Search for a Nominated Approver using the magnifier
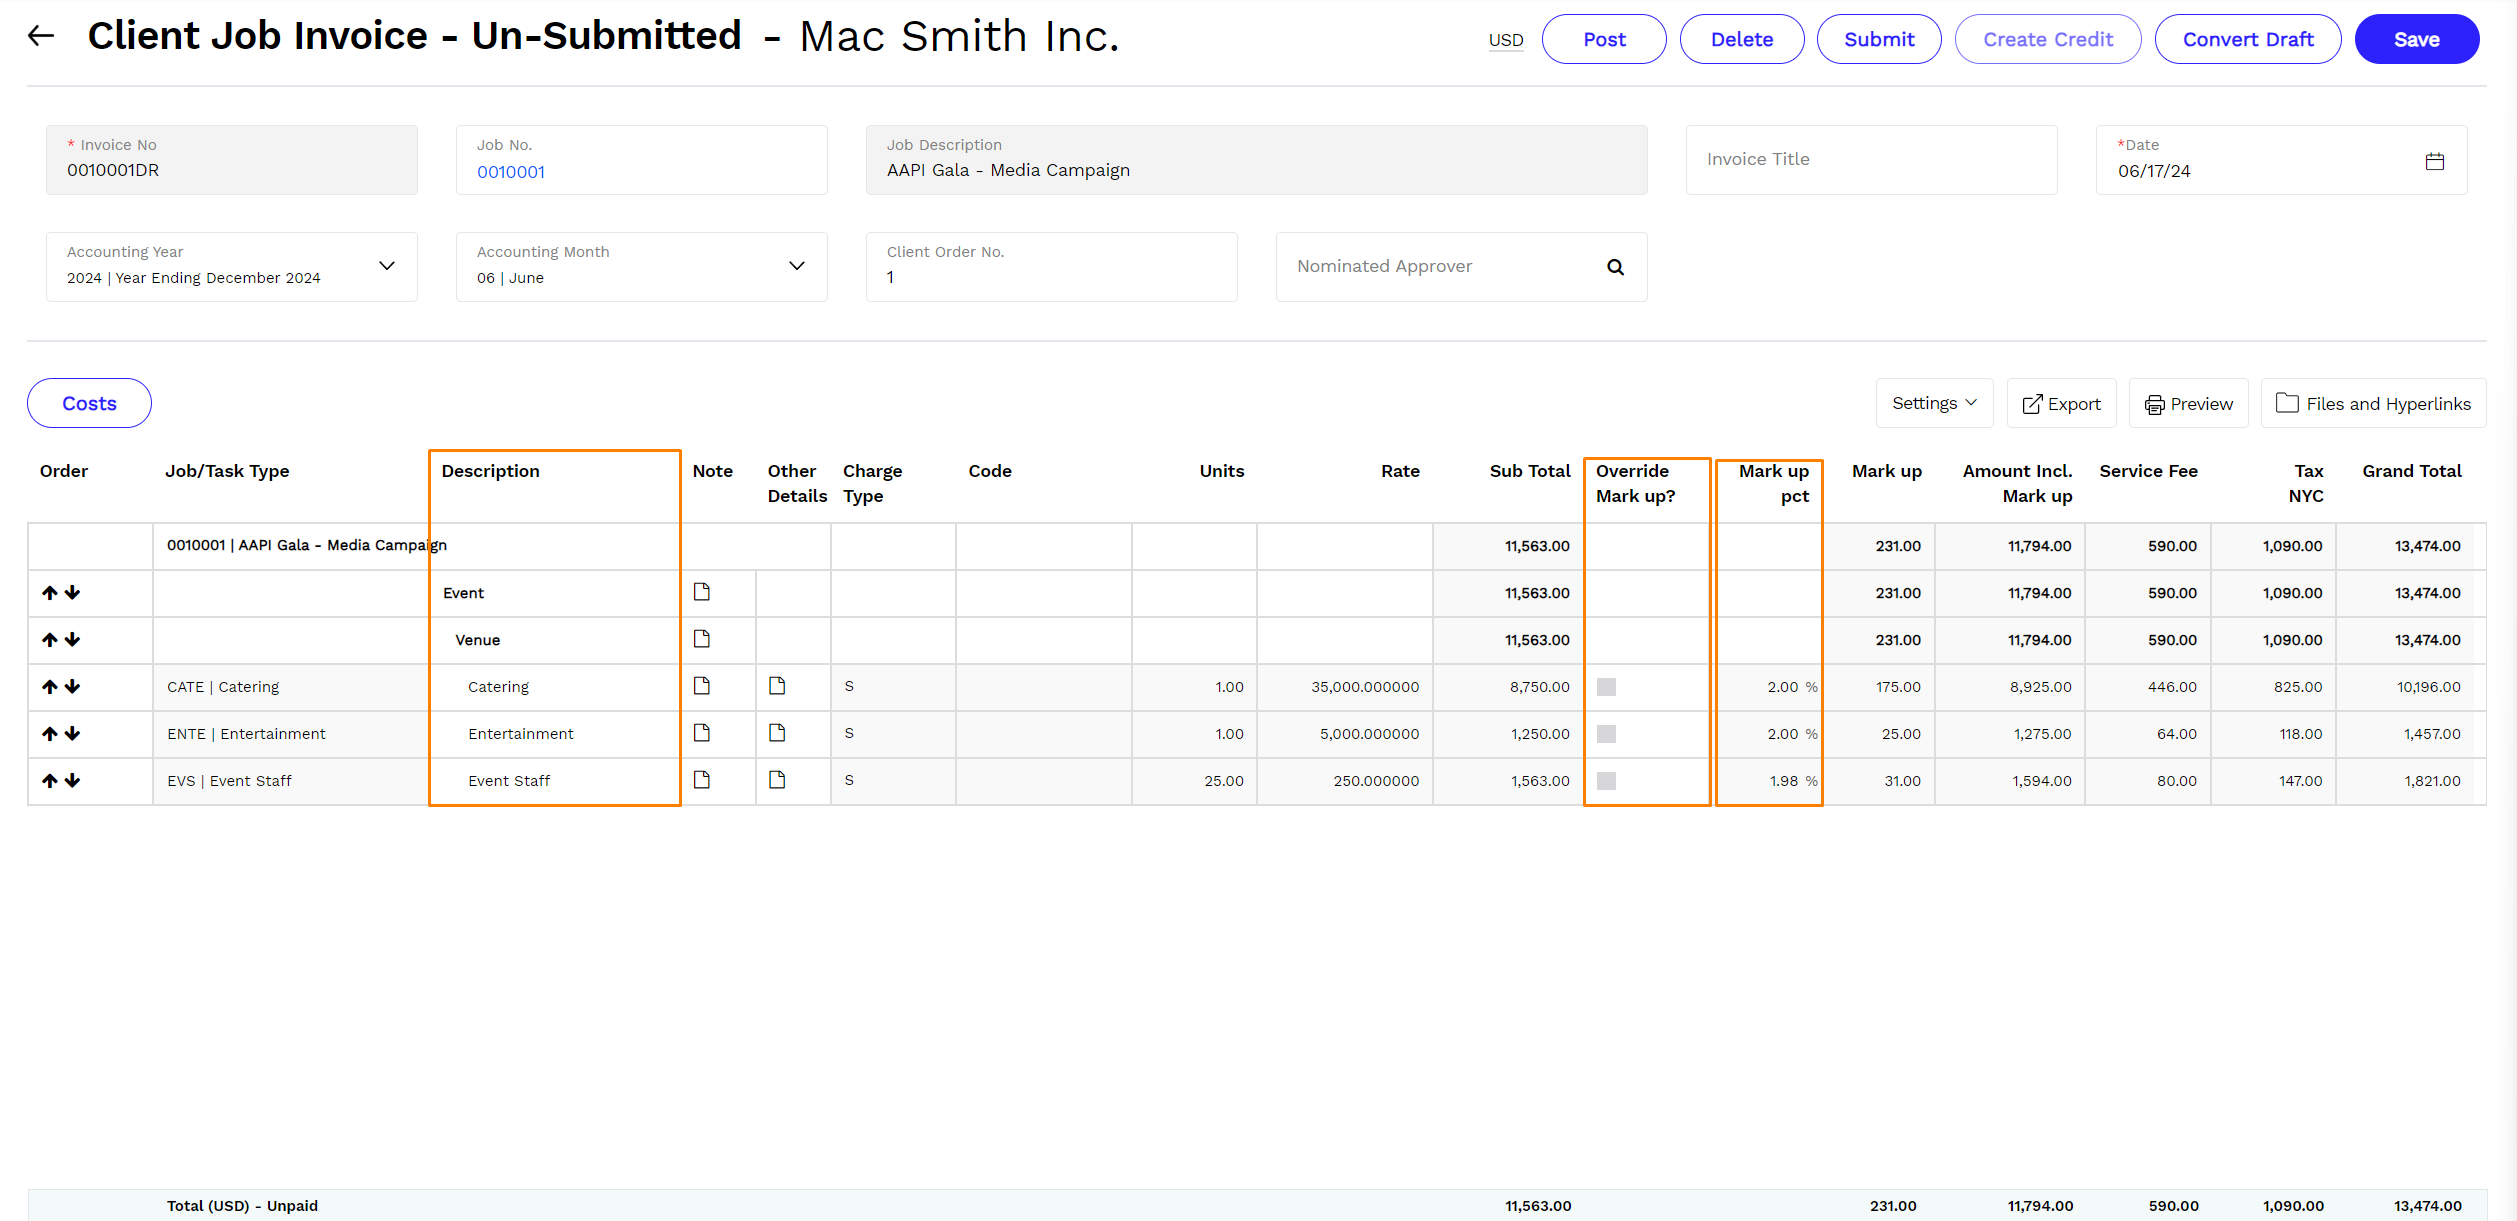Image resolution: width=2517 pixels, height=1221 pixels. (x=1615, y=267)
